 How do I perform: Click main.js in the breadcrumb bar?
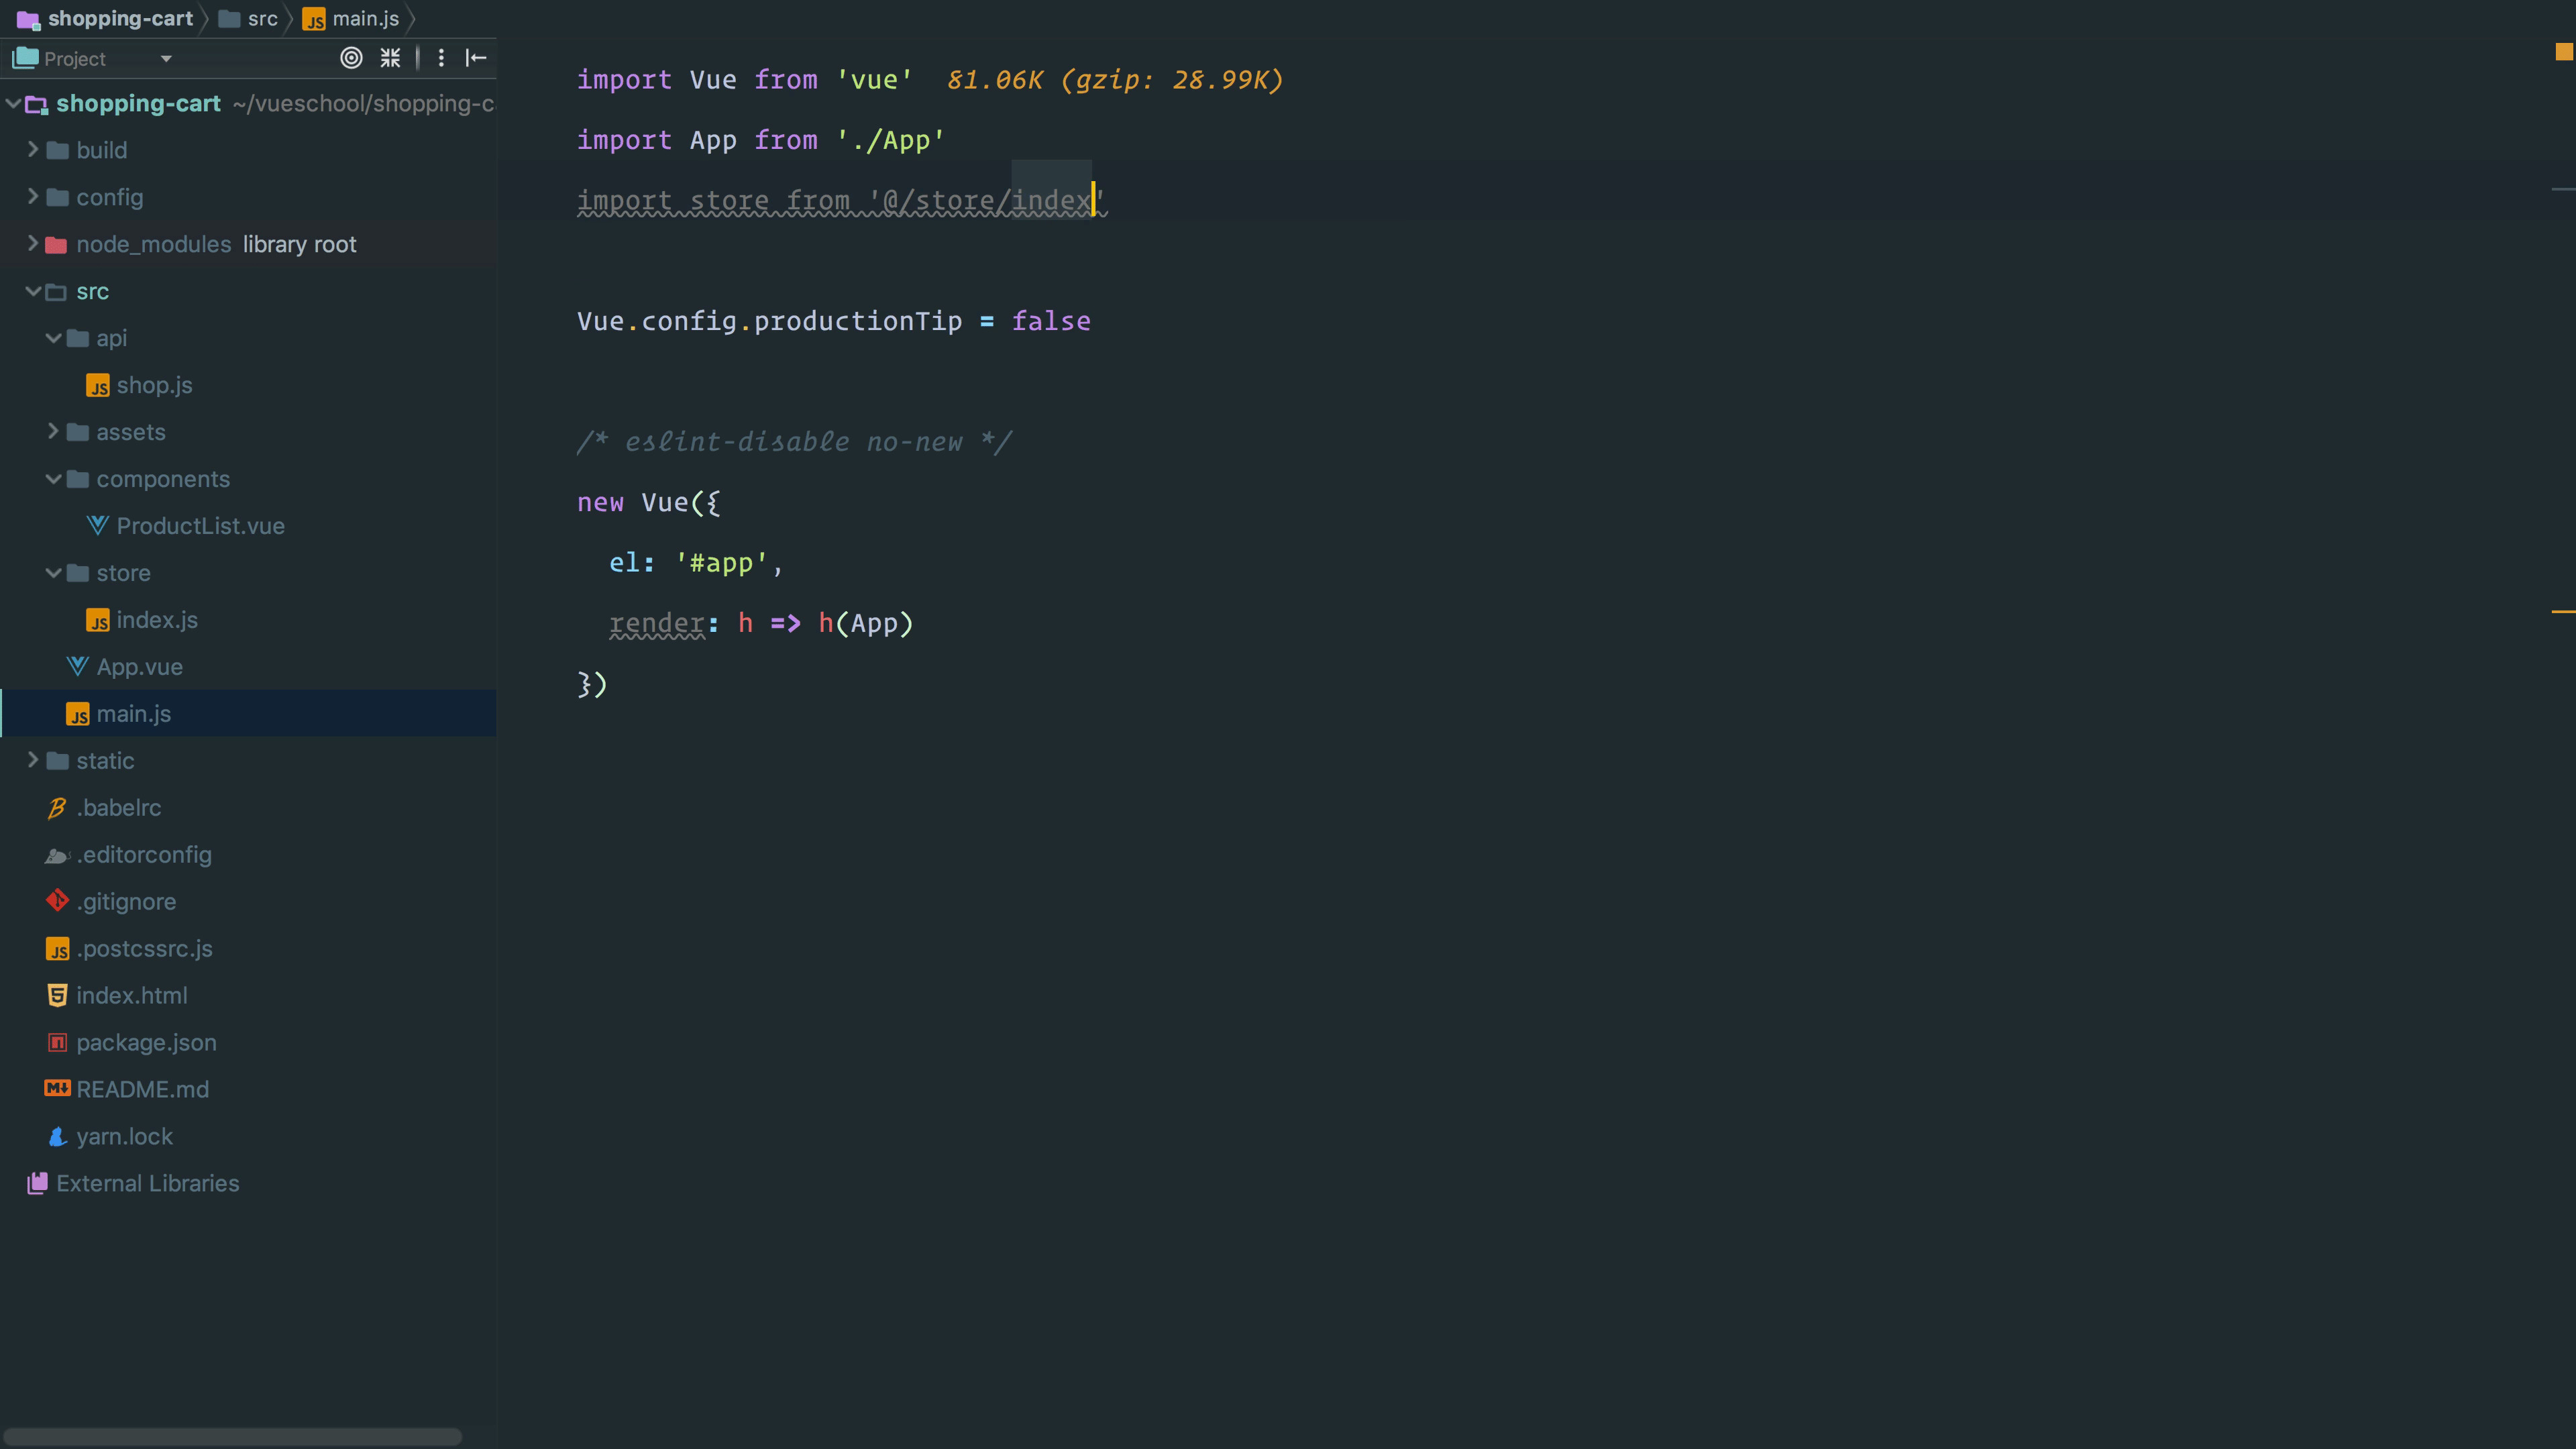tap(366, 19)
